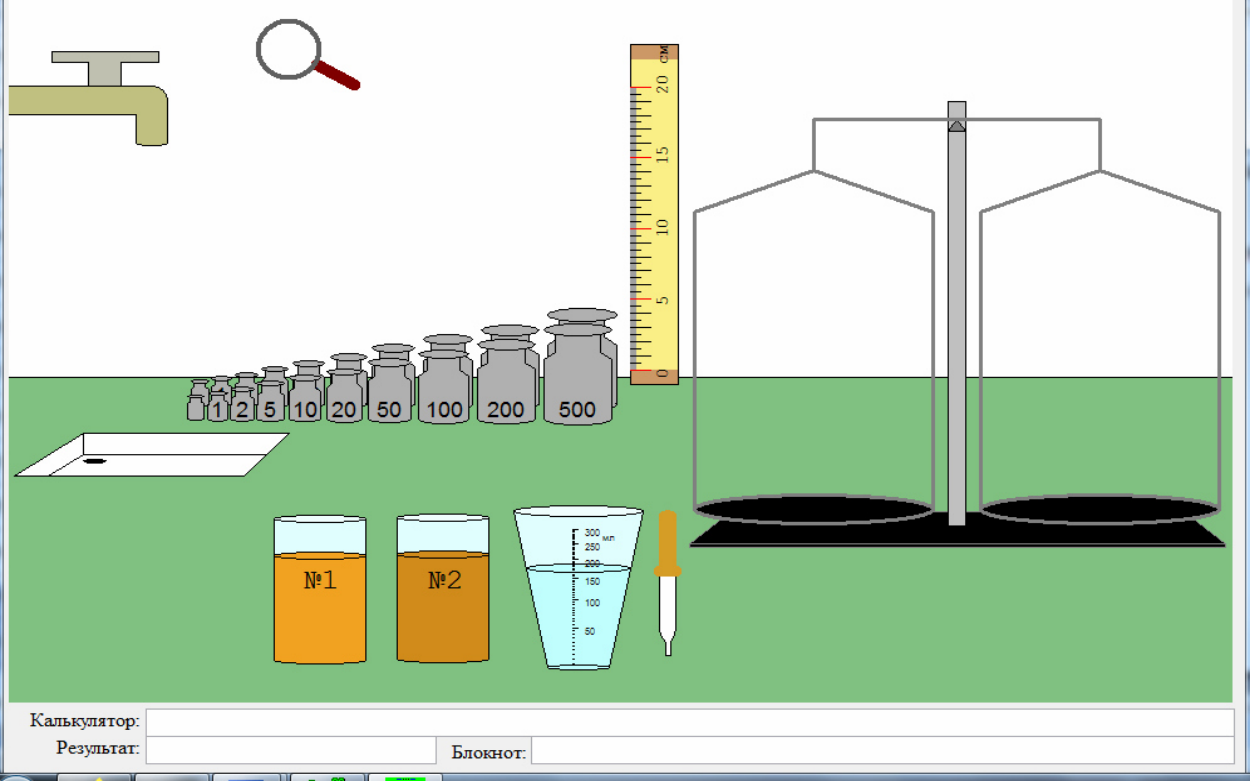This screenshot has width=1251, height=781.
Task: Select the yellow centimeter ruler
Action: tap(655, 214)
